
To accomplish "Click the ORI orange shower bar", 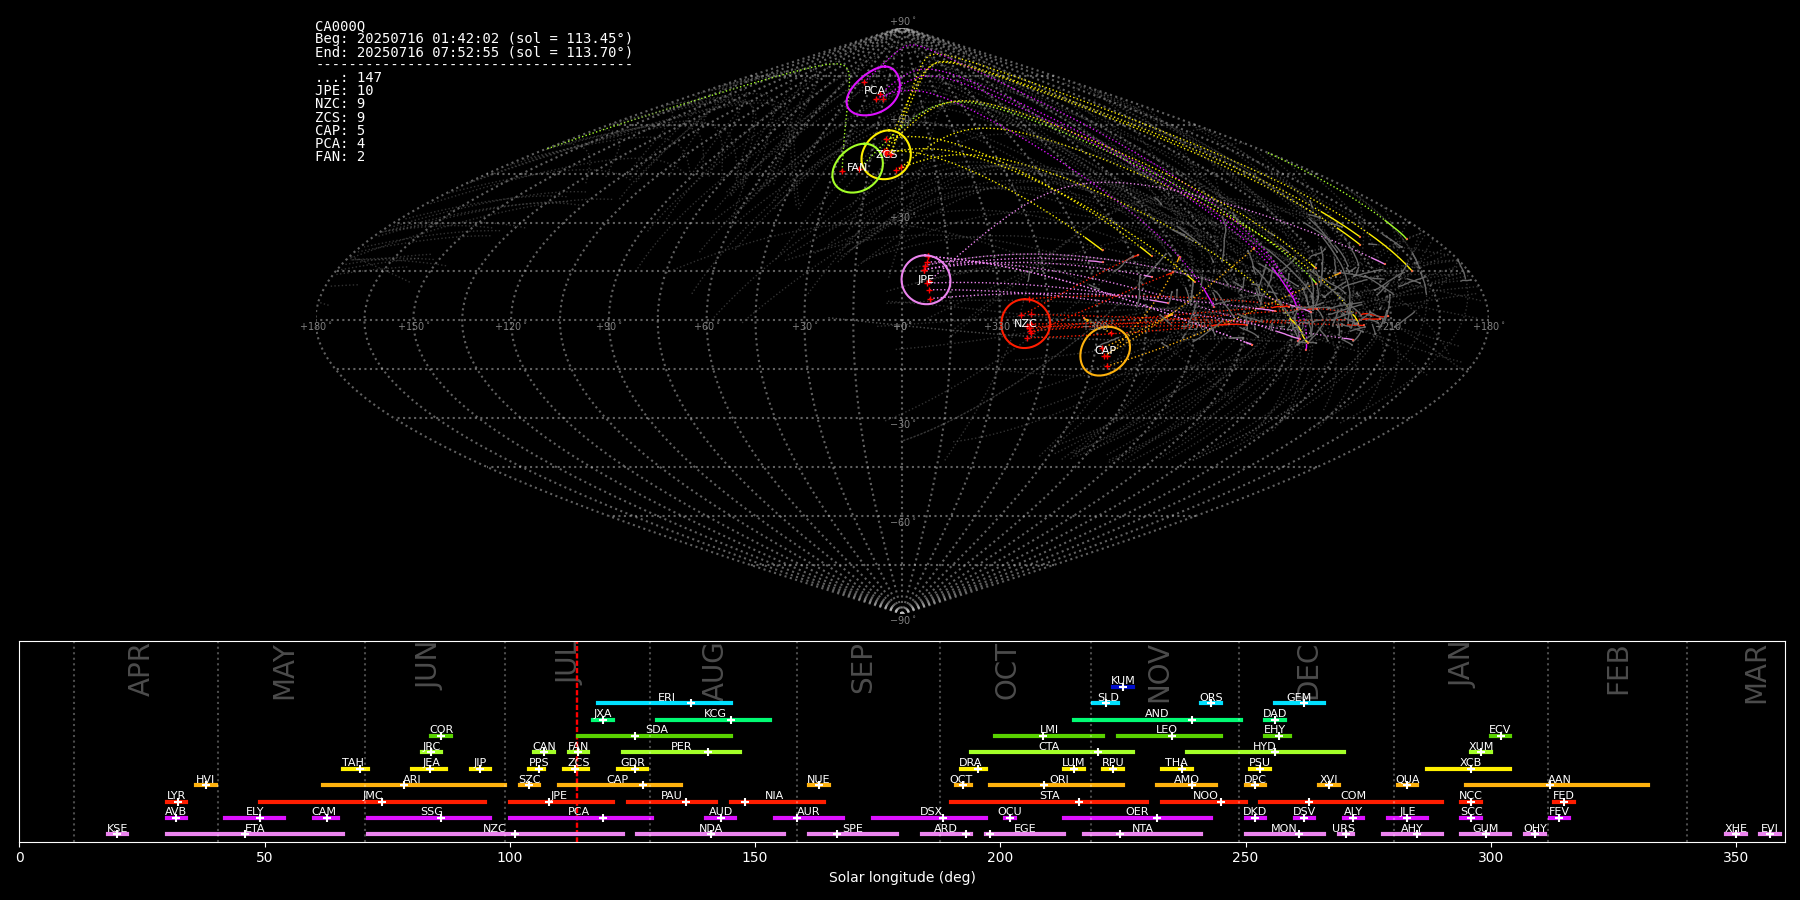I will (1056, 785).
